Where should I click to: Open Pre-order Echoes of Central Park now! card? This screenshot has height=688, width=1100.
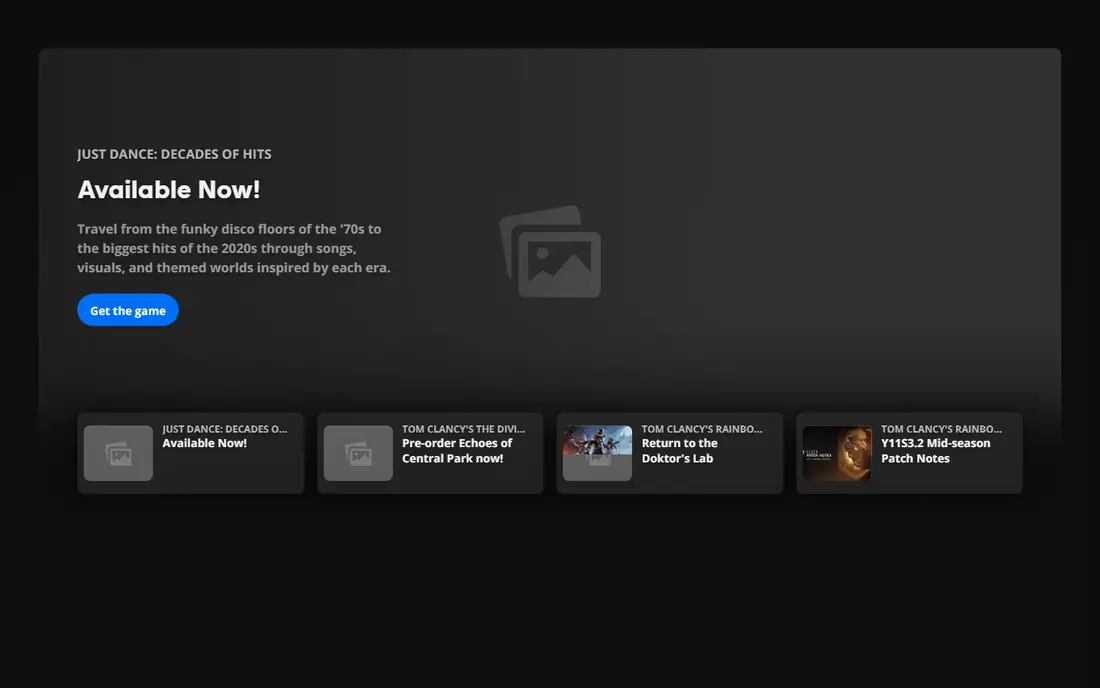click(430, 453)
